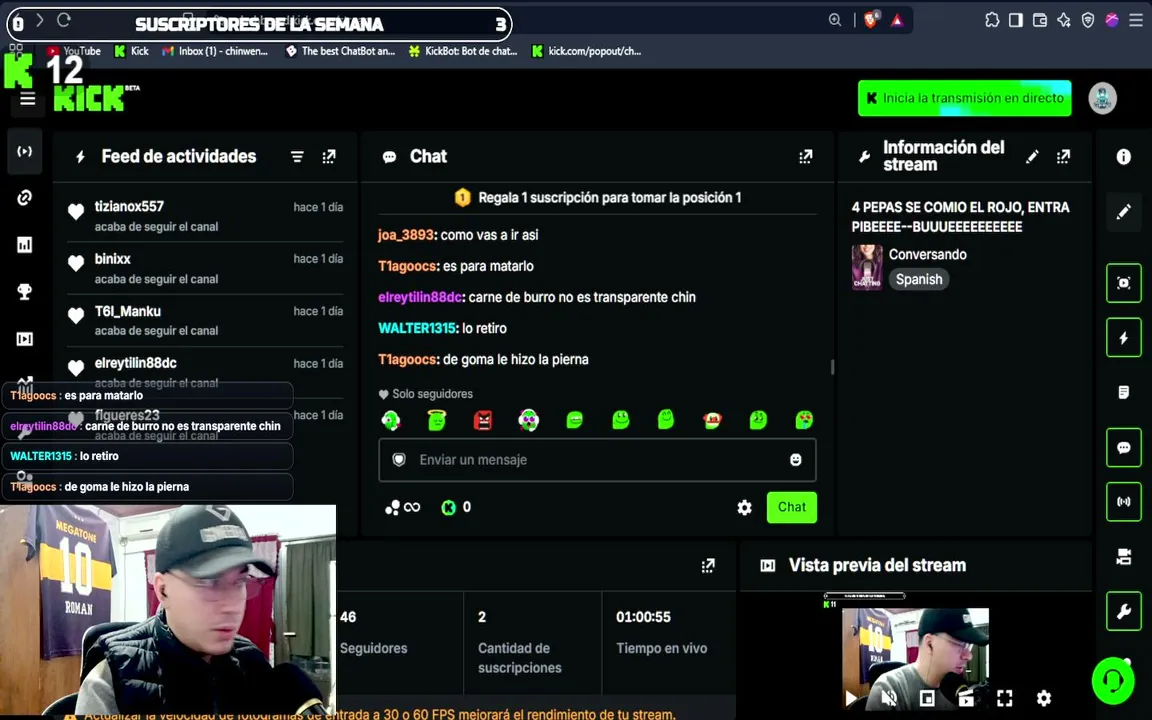Insert the last crying green emote
This screenshot has width=1152, height=720.
tap(804, 420)
